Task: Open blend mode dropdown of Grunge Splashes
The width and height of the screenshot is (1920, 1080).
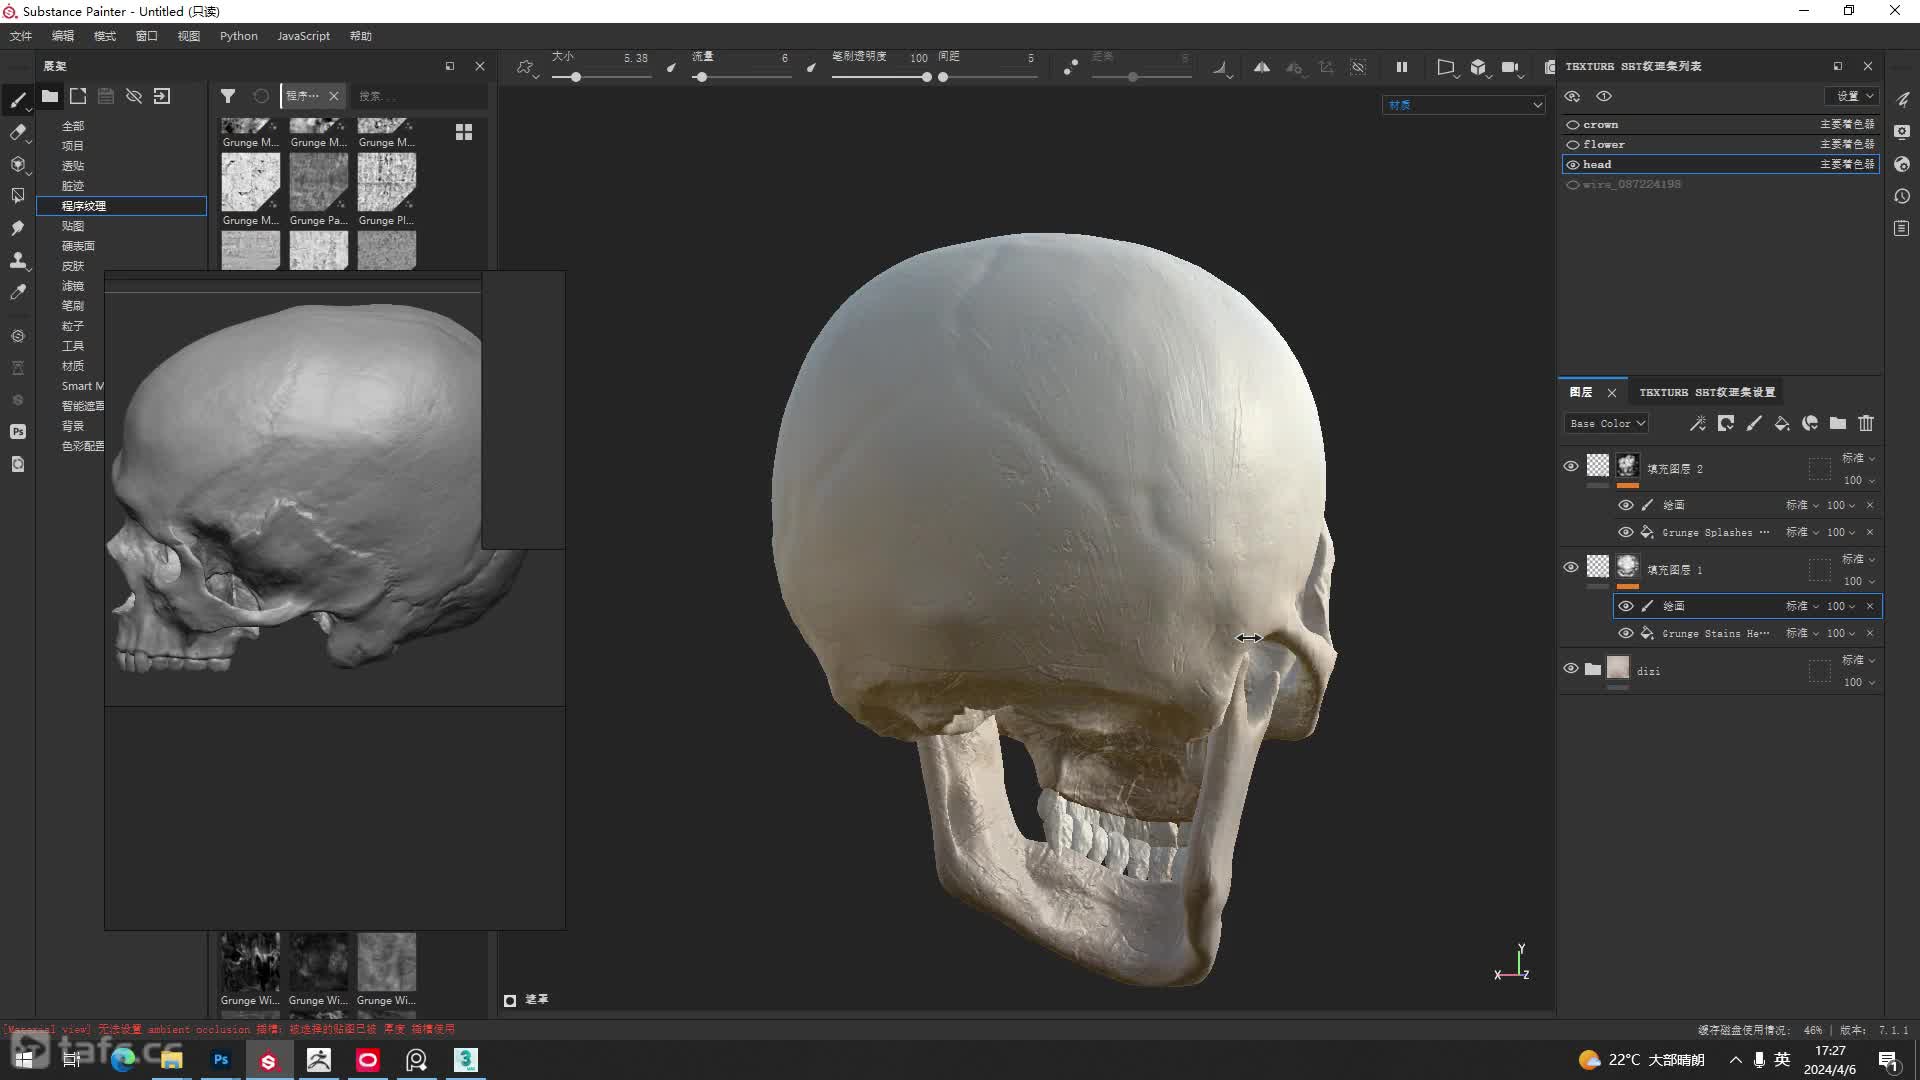Action: [x=1802, y=532]
